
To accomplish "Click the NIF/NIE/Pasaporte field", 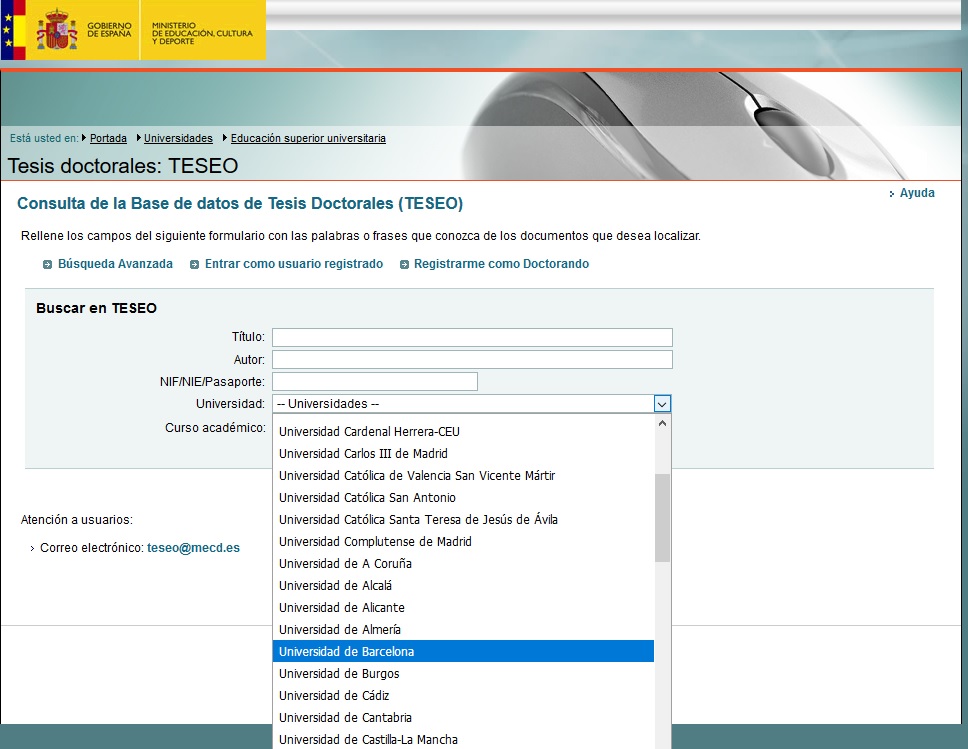I will [374, 381].
